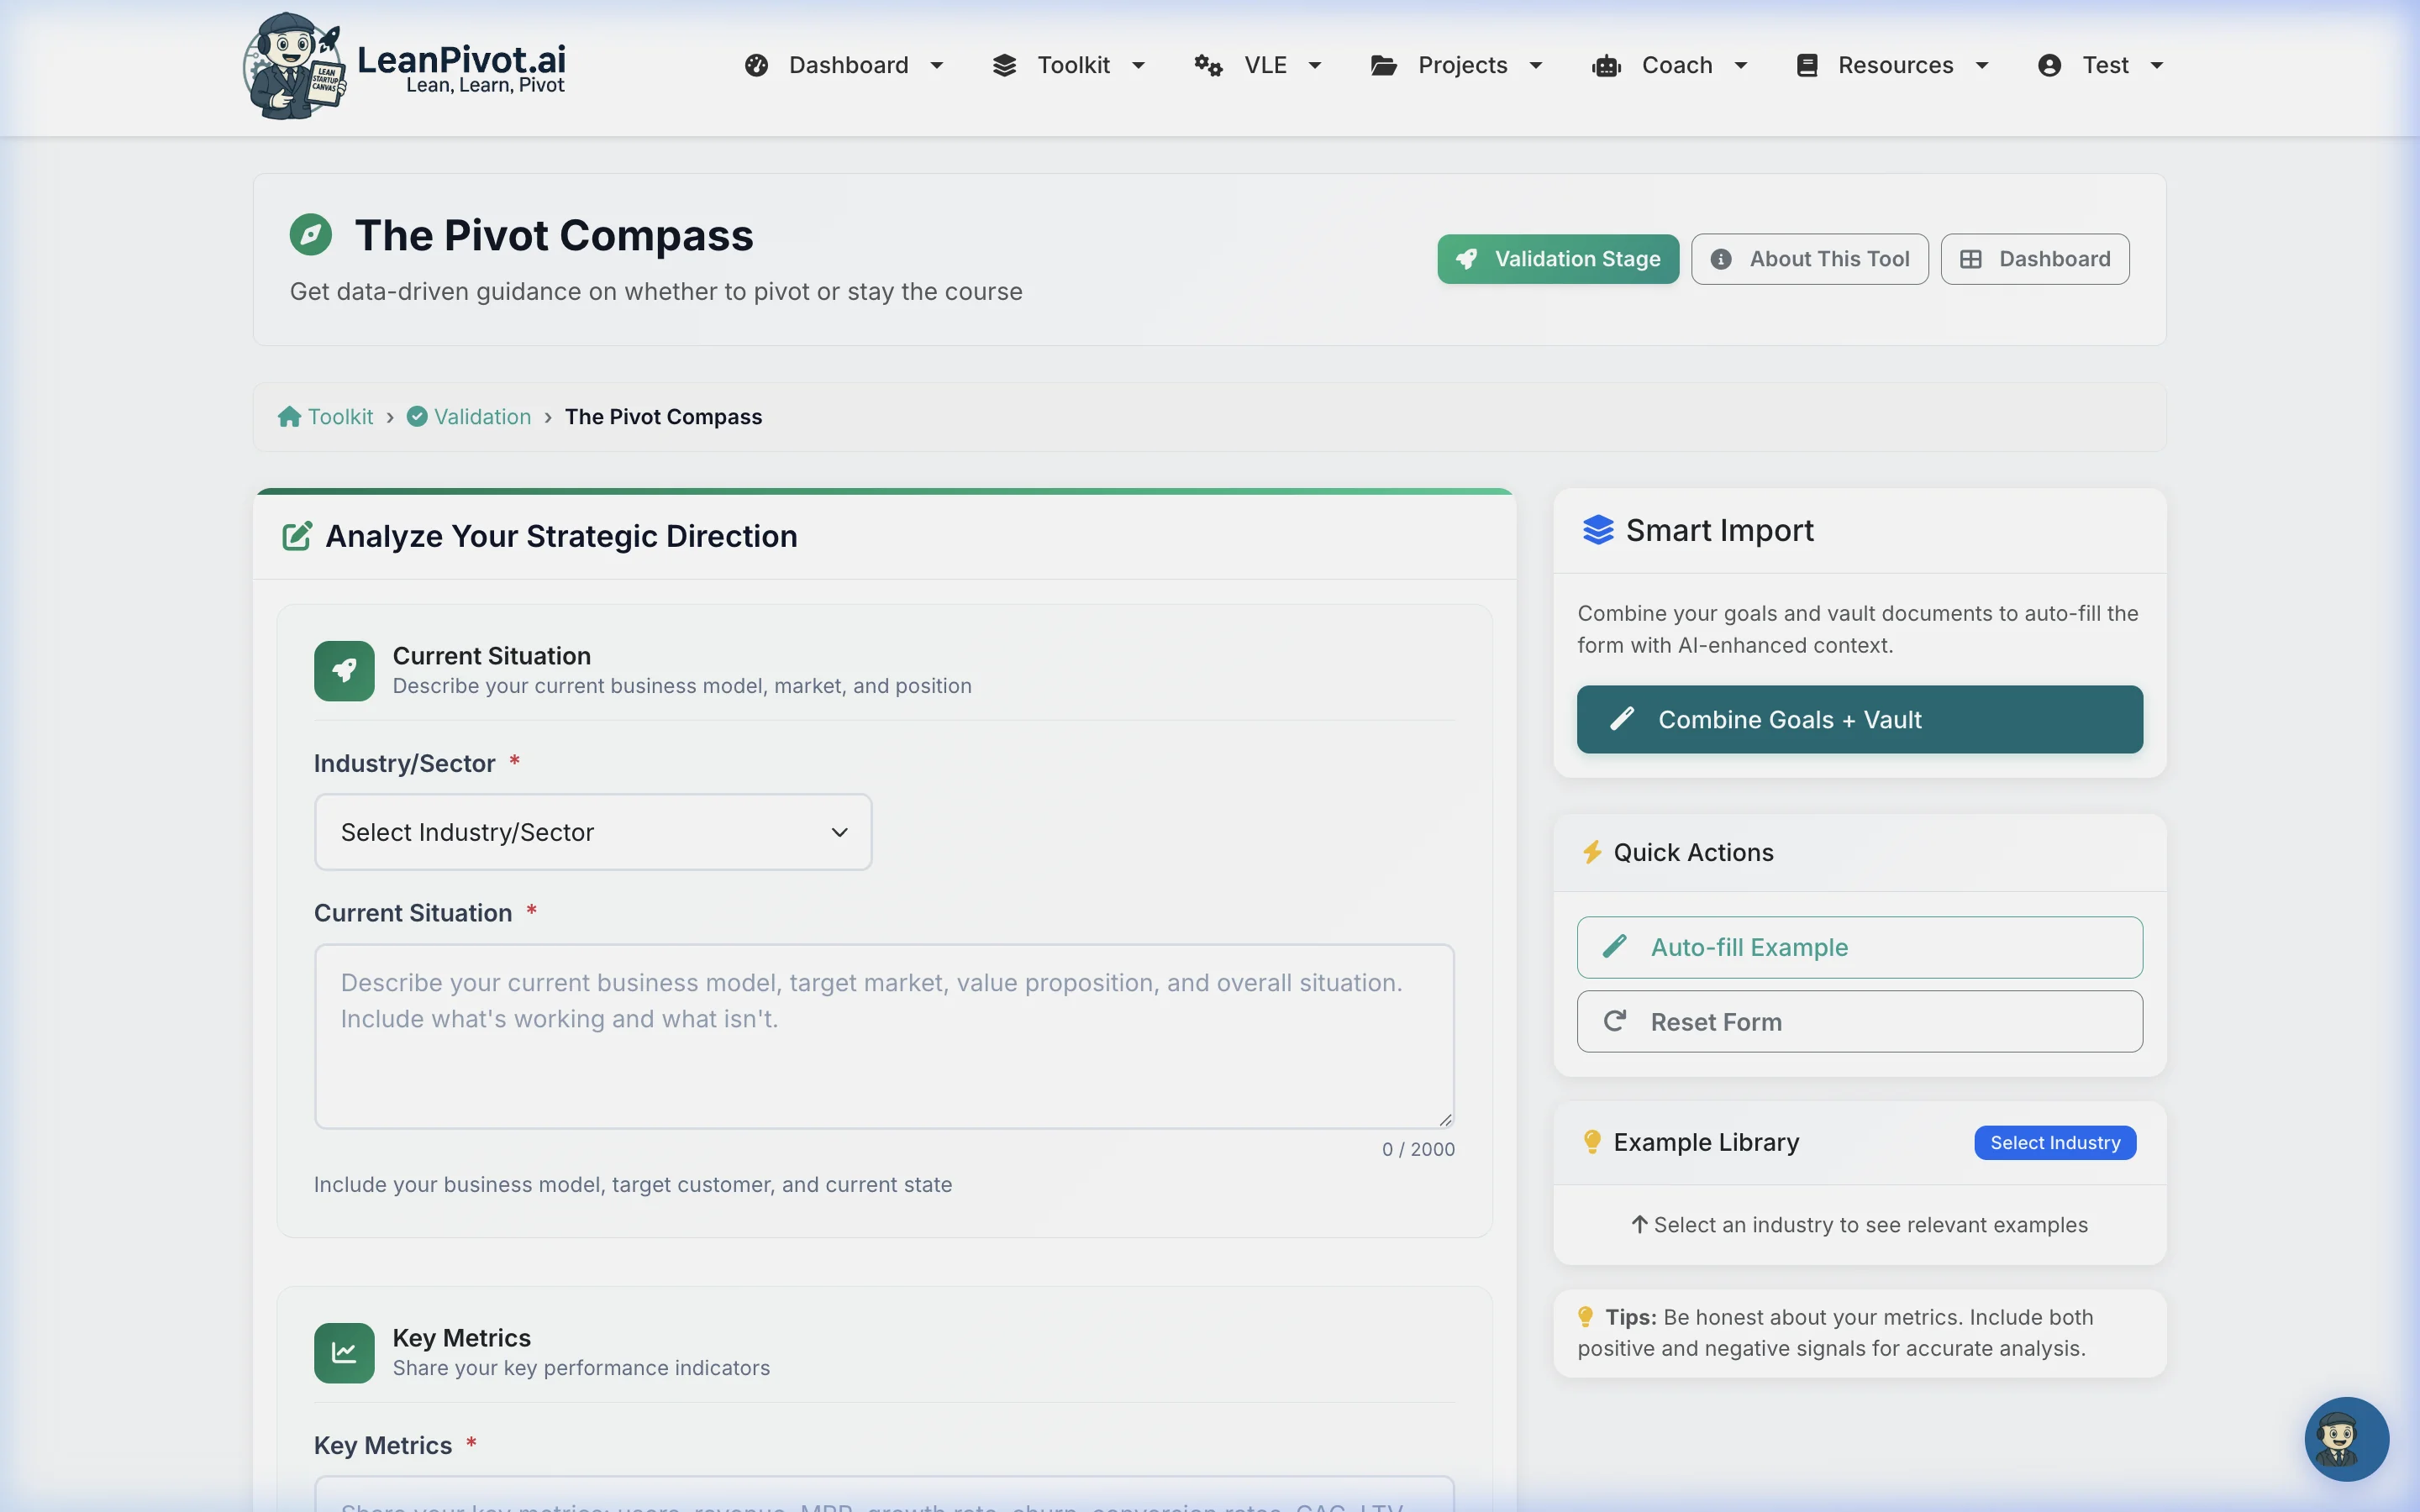Click the rocket Current Situation section icon
2420x1512 pixels.
344,671
